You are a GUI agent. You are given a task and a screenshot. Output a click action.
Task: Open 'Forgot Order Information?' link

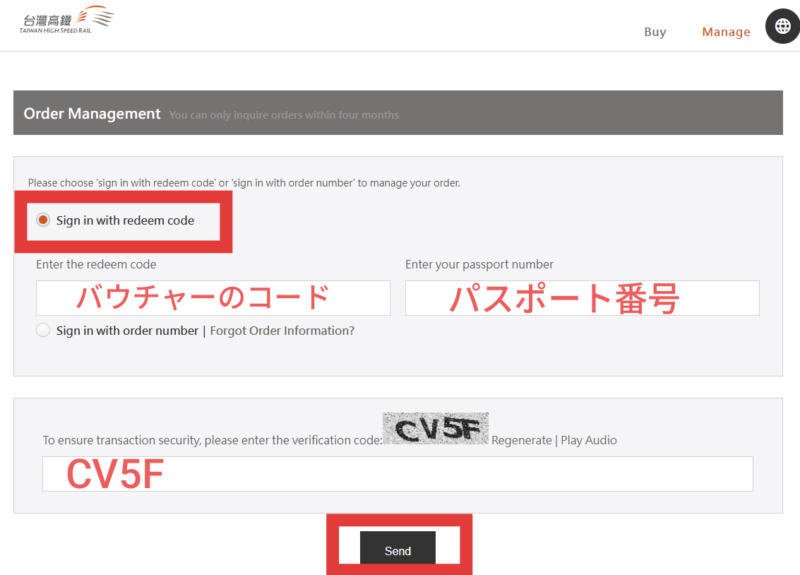tap(282, 331)
